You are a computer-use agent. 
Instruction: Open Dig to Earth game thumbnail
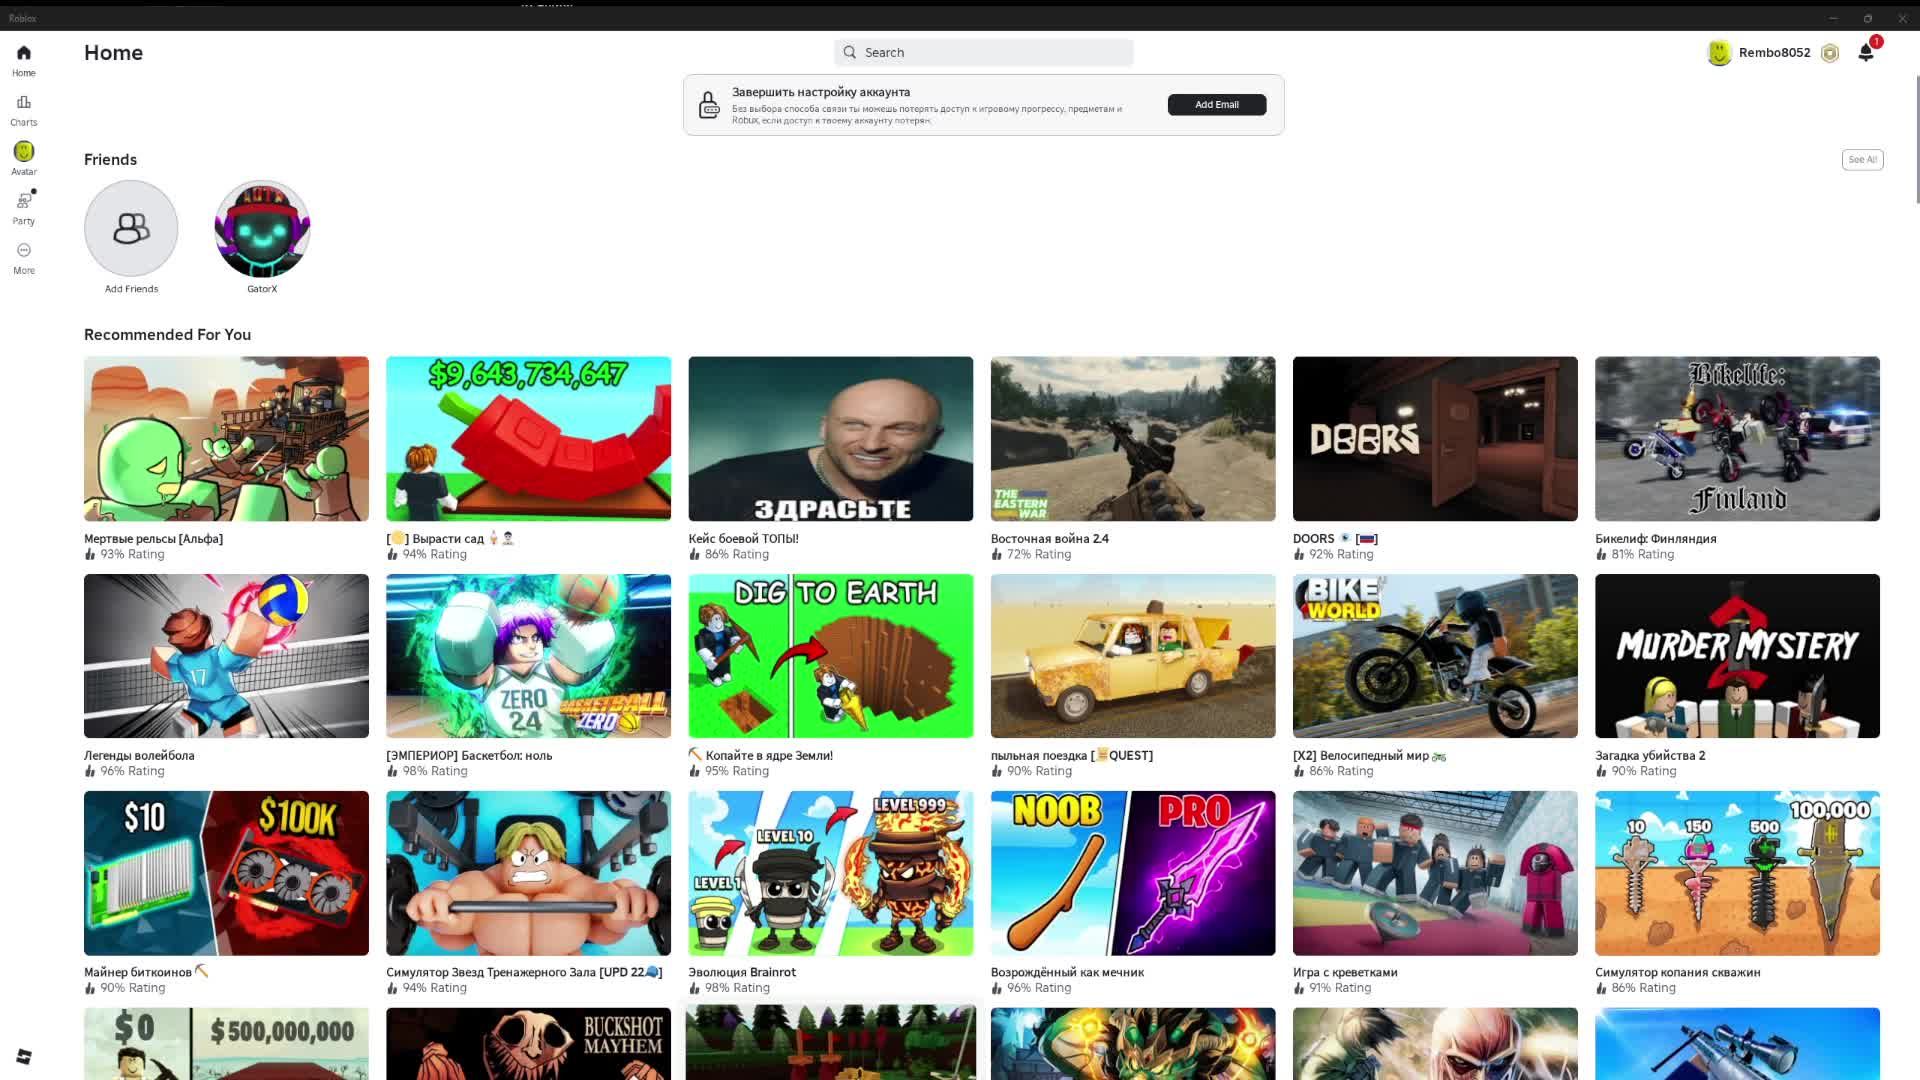point(830,656)
